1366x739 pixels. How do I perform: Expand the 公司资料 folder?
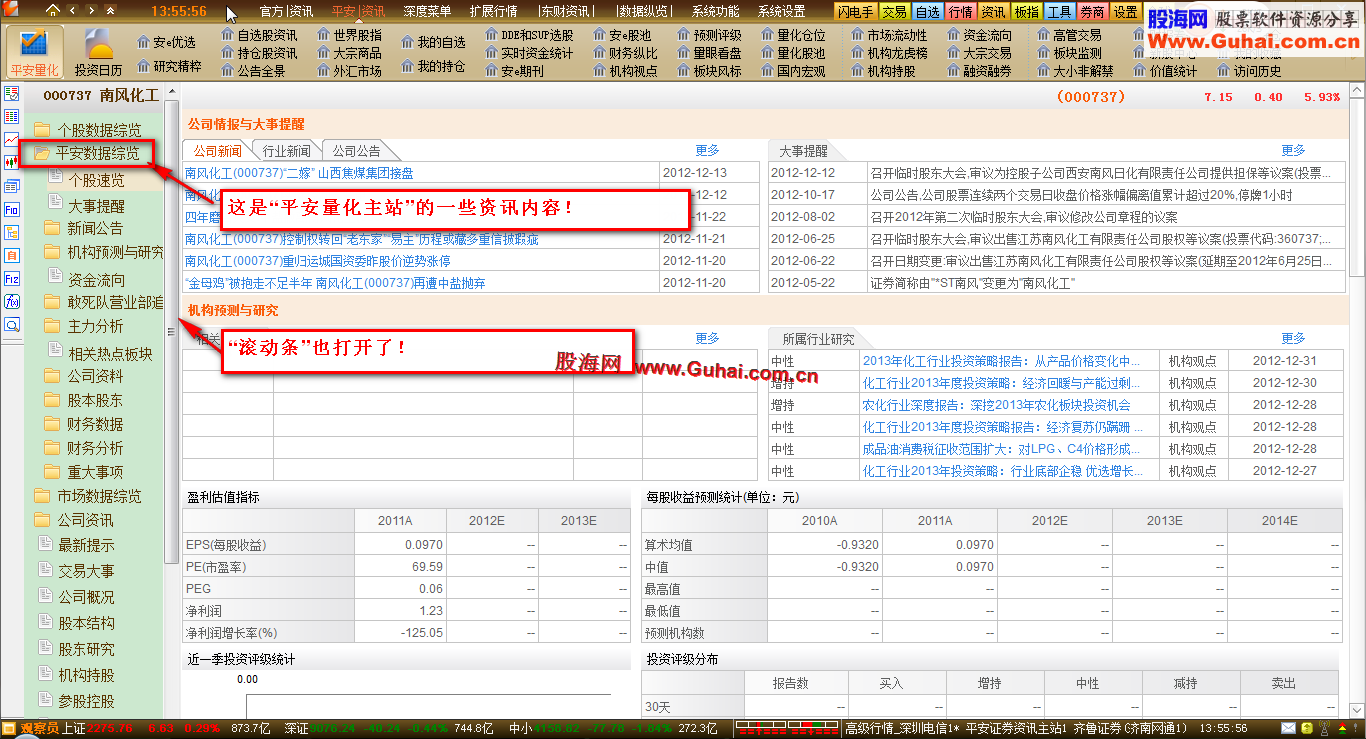[x=84, y=376]
